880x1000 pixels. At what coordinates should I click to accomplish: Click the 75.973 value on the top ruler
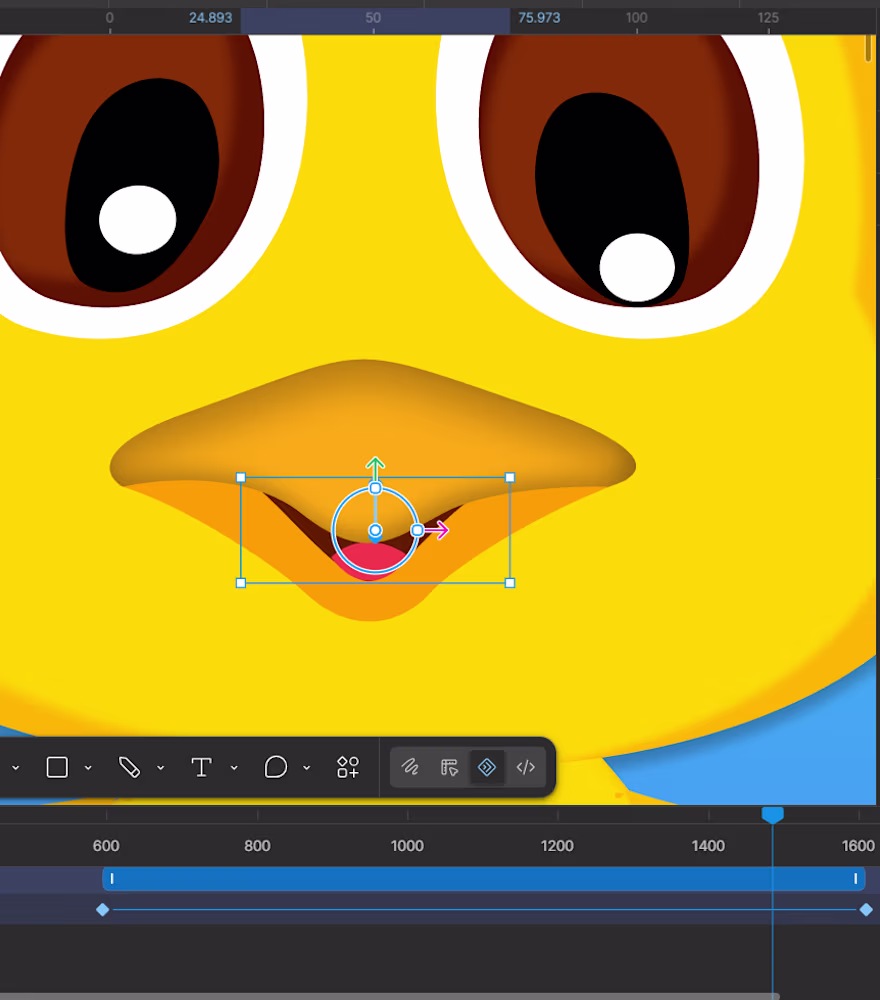coord(539,18)
